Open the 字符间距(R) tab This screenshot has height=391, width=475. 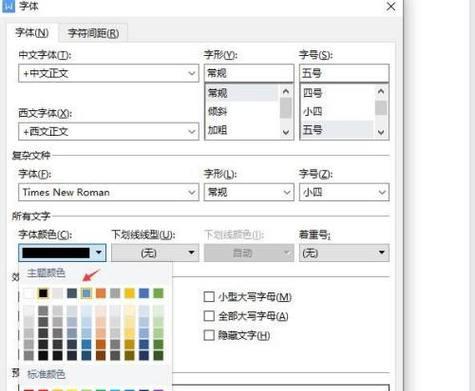(x=93, y=33)
